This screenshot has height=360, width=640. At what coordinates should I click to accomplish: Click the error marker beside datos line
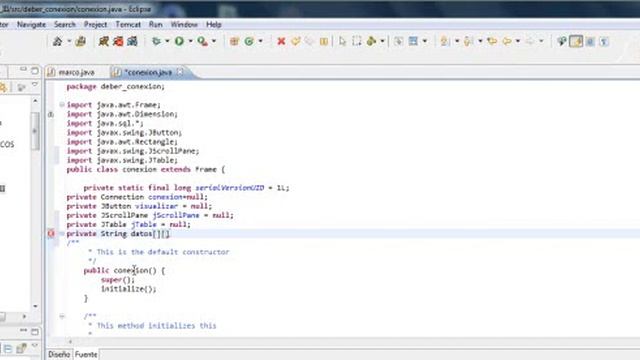tap(51, 233)
